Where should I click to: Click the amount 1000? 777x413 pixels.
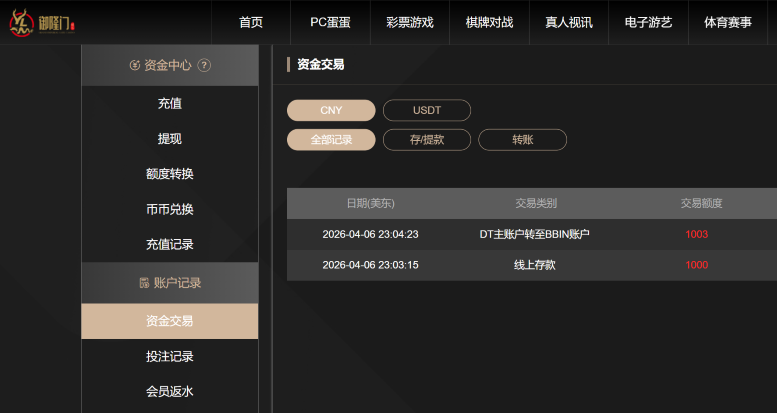pos(697,265)
